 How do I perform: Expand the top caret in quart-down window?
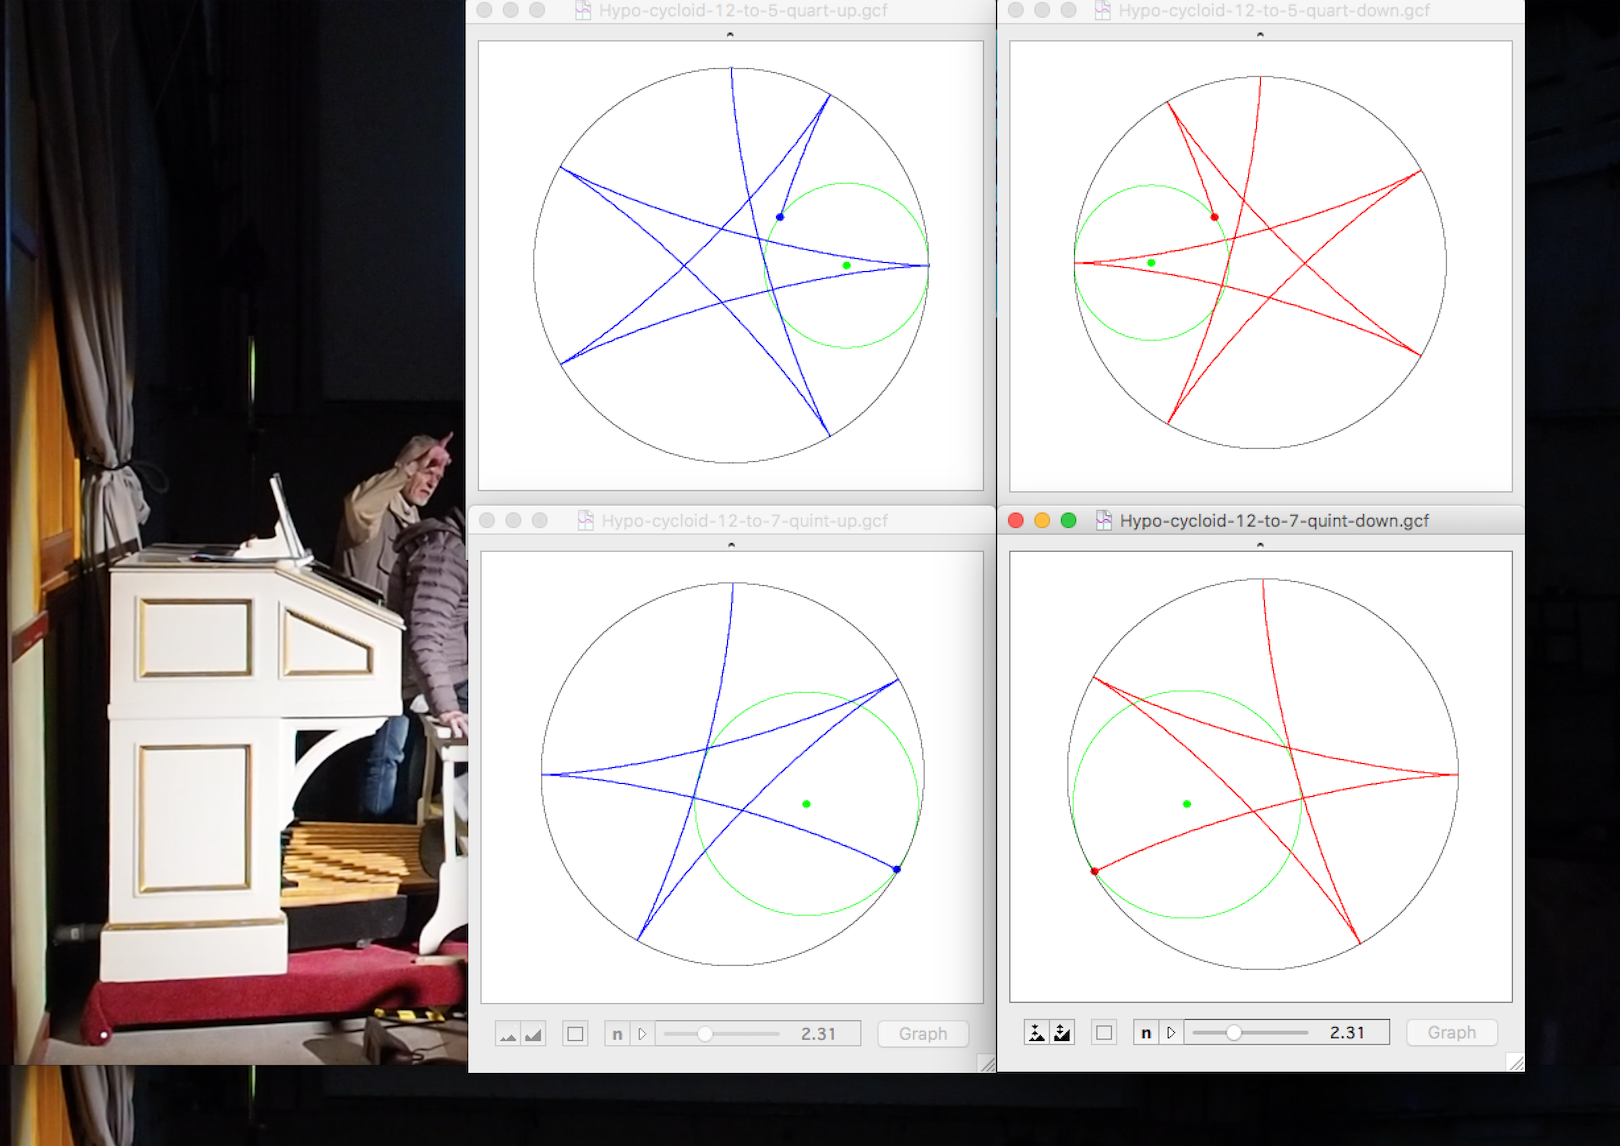(x=1260, y=34)
